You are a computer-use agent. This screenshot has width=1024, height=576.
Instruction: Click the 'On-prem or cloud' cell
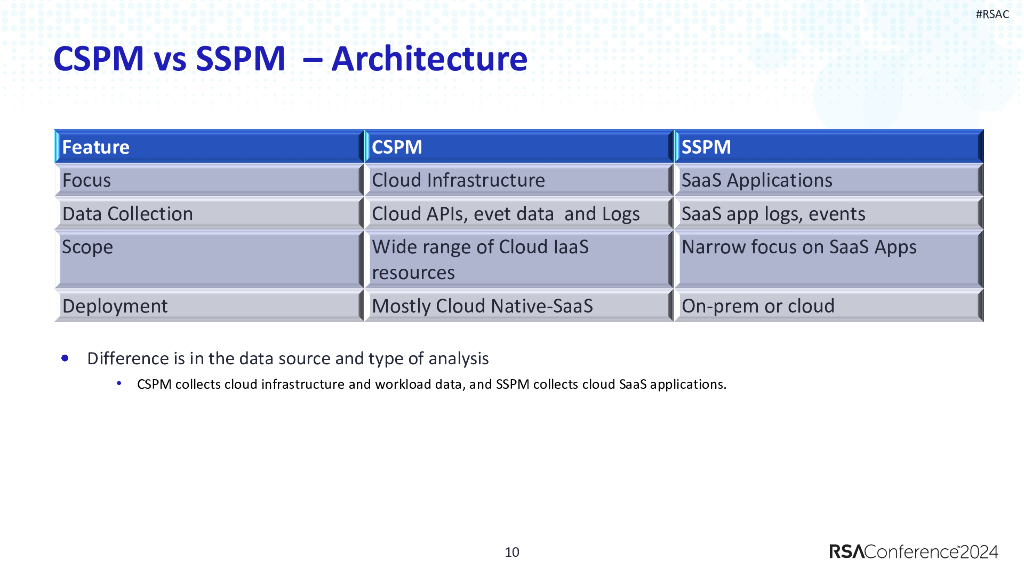829,306
